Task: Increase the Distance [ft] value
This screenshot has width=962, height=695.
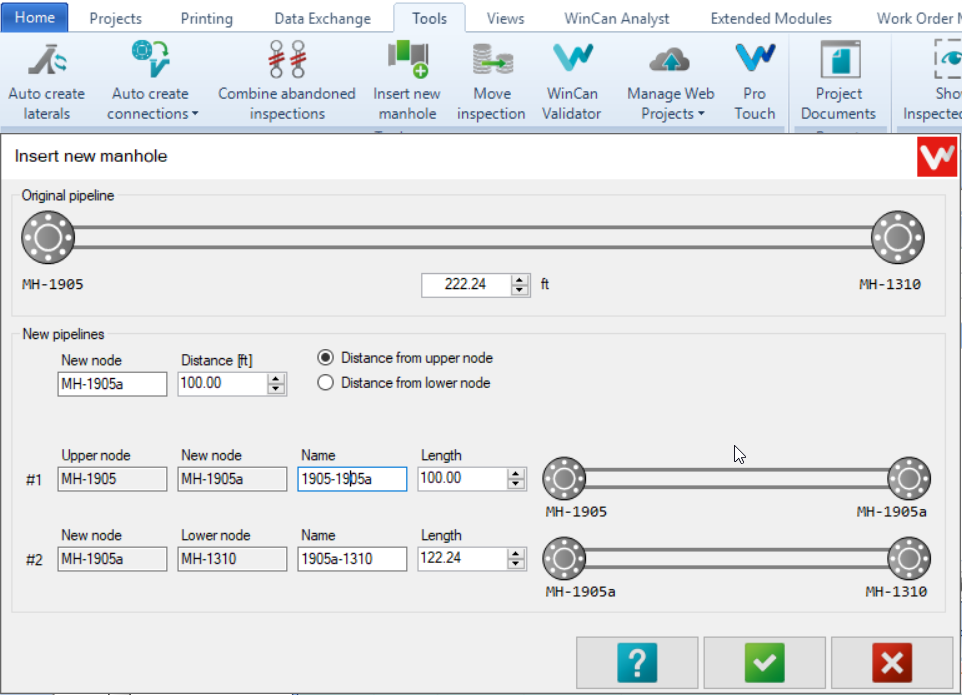Action: (x=276, y=379)
